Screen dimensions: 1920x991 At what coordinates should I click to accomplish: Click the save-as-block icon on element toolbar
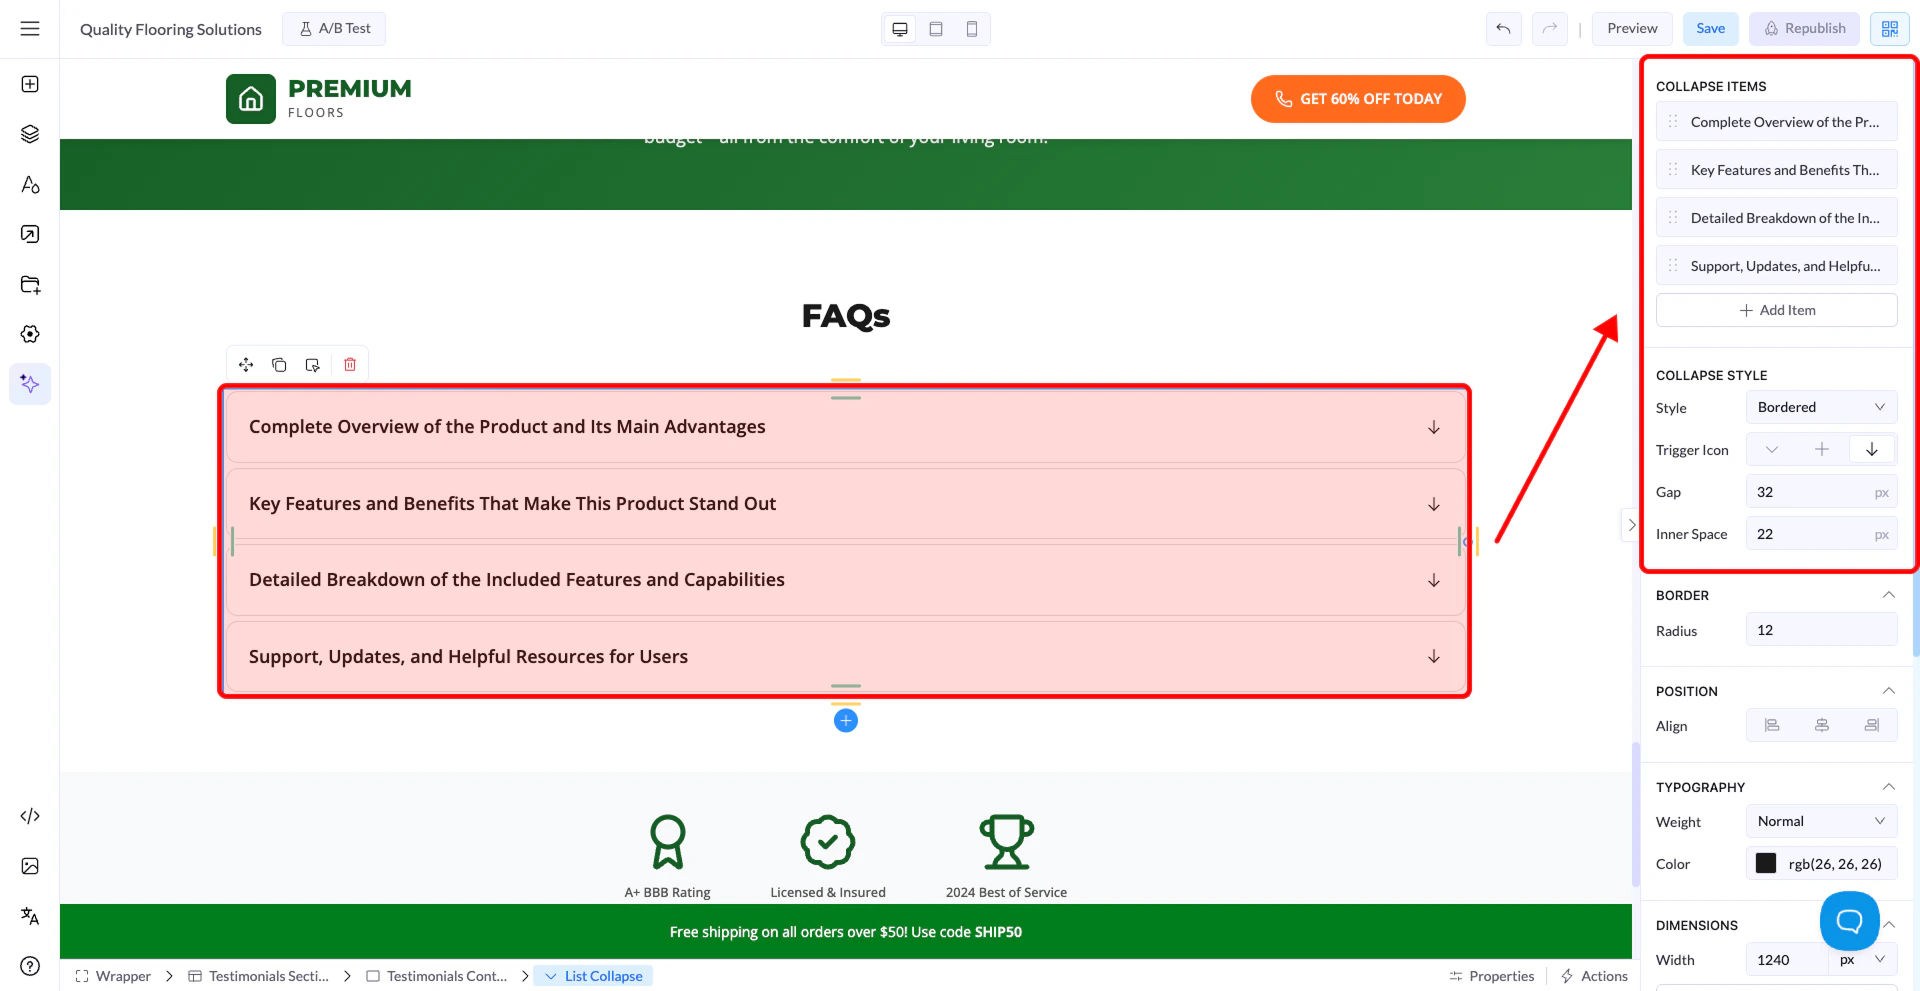point(313,365)
